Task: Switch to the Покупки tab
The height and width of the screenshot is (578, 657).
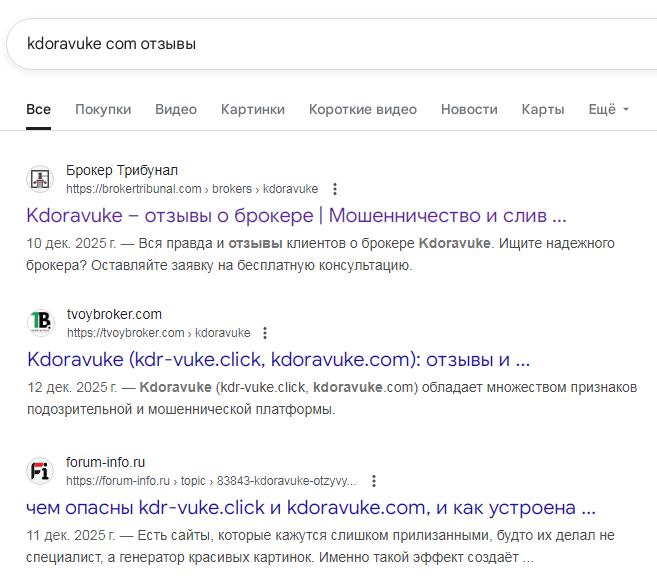Action: (x=103, y=109)
